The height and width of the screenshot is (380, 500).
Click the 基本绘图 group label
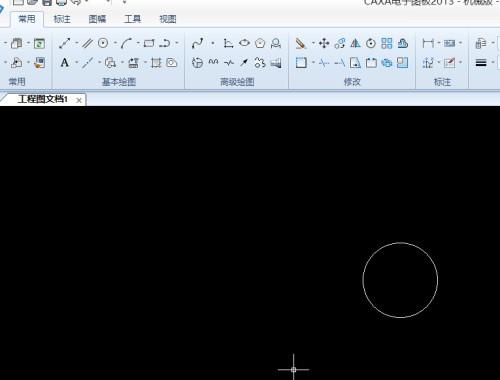119,82
